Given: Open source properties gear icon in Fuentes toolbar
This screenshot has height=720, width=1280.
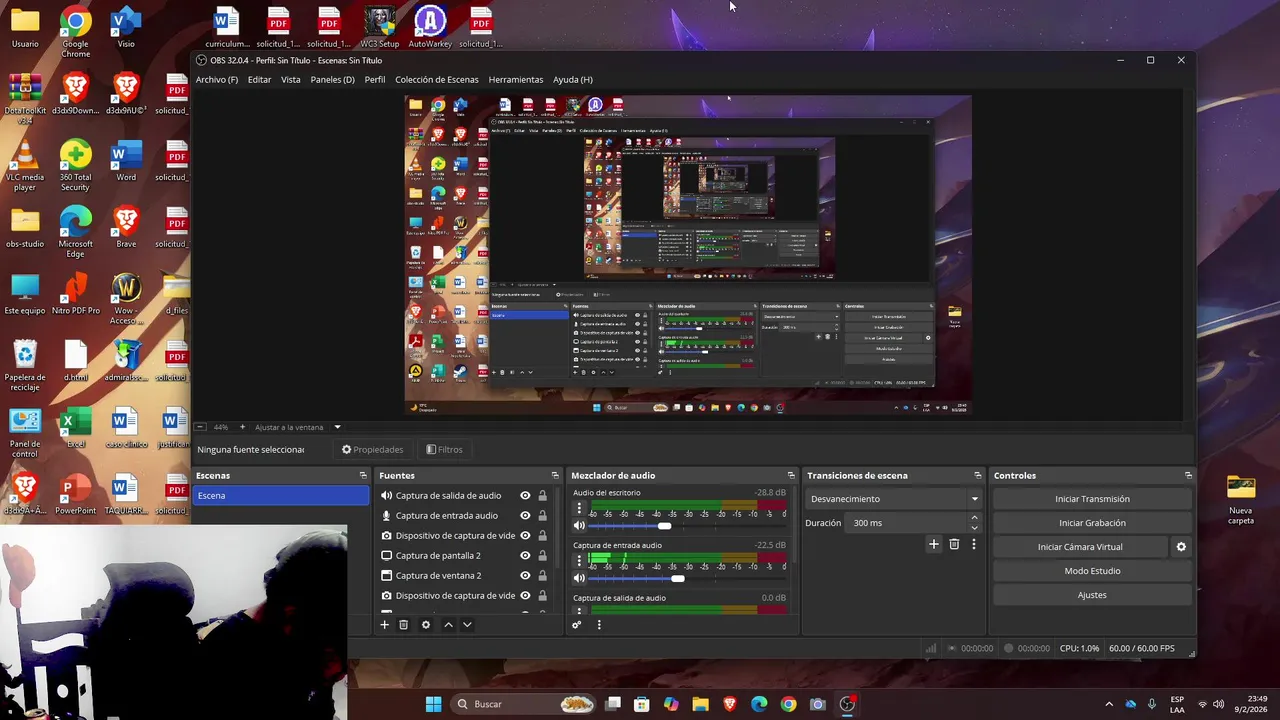Looking at the screenshot, I should [426, 625].
